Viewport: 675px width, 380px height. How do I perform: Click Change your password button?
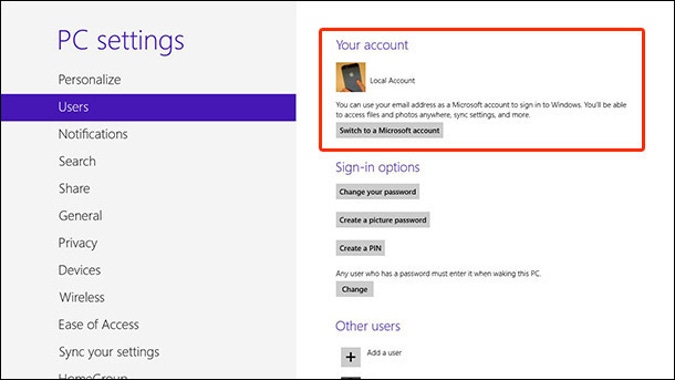tap(378, 192)
